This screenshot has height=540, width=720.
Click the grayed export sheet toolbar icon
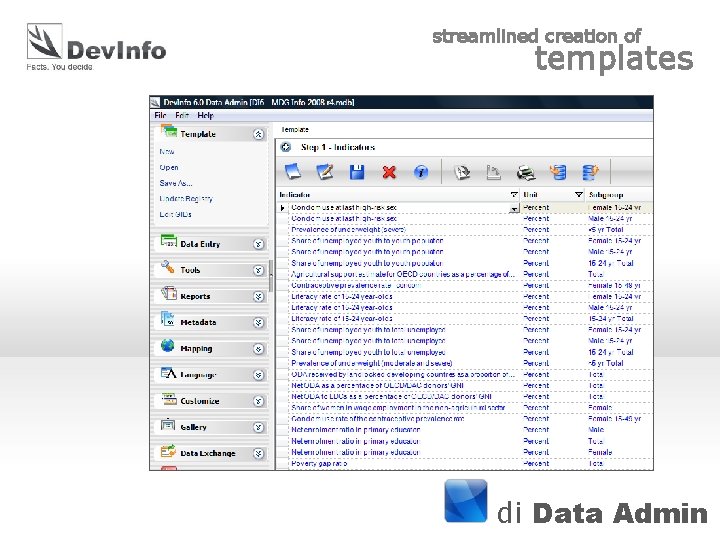pyautogui.click(x=493, y=172)
